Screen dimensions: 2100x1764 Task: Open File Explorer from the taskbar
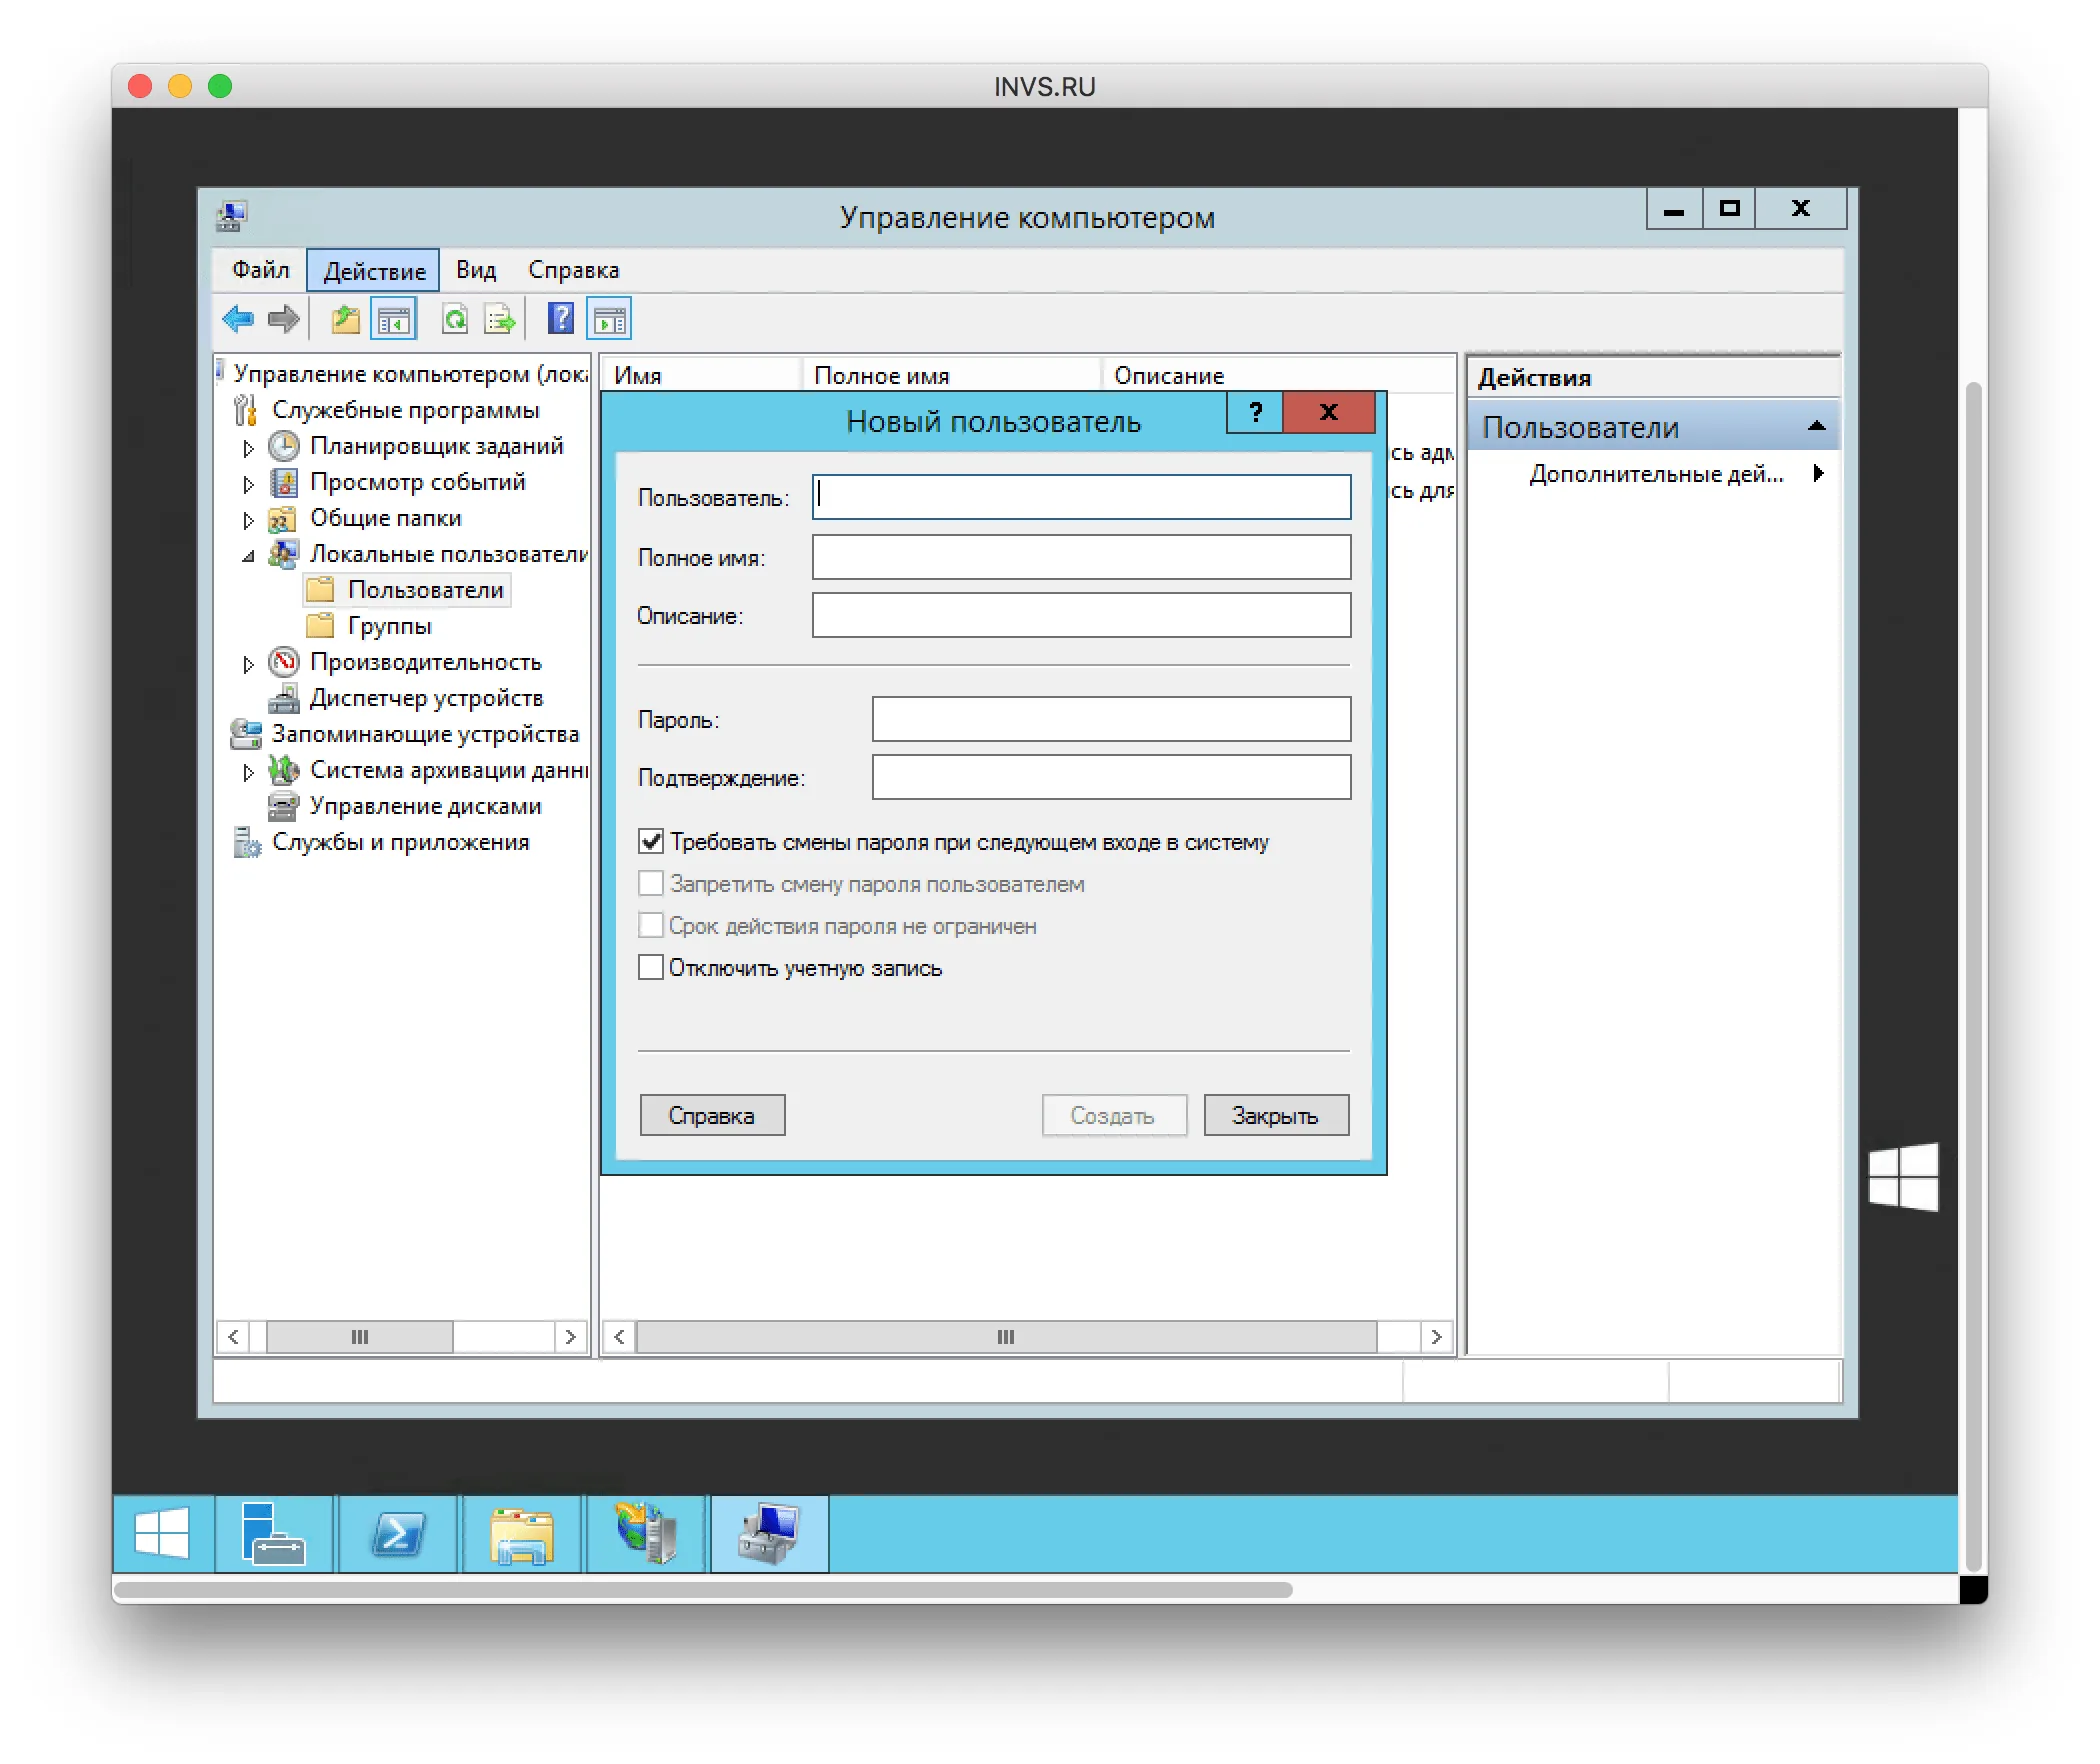[x=522, y=1533]
